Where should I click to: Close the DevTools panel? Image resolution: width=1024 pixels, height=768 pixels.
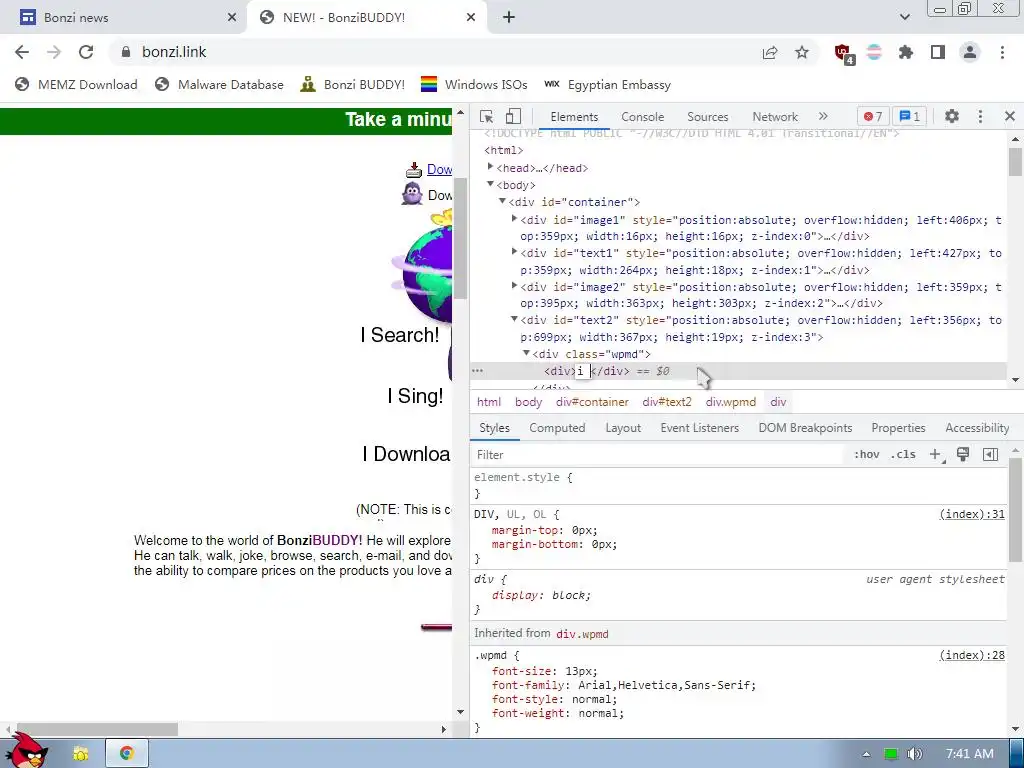(1010, 116)
